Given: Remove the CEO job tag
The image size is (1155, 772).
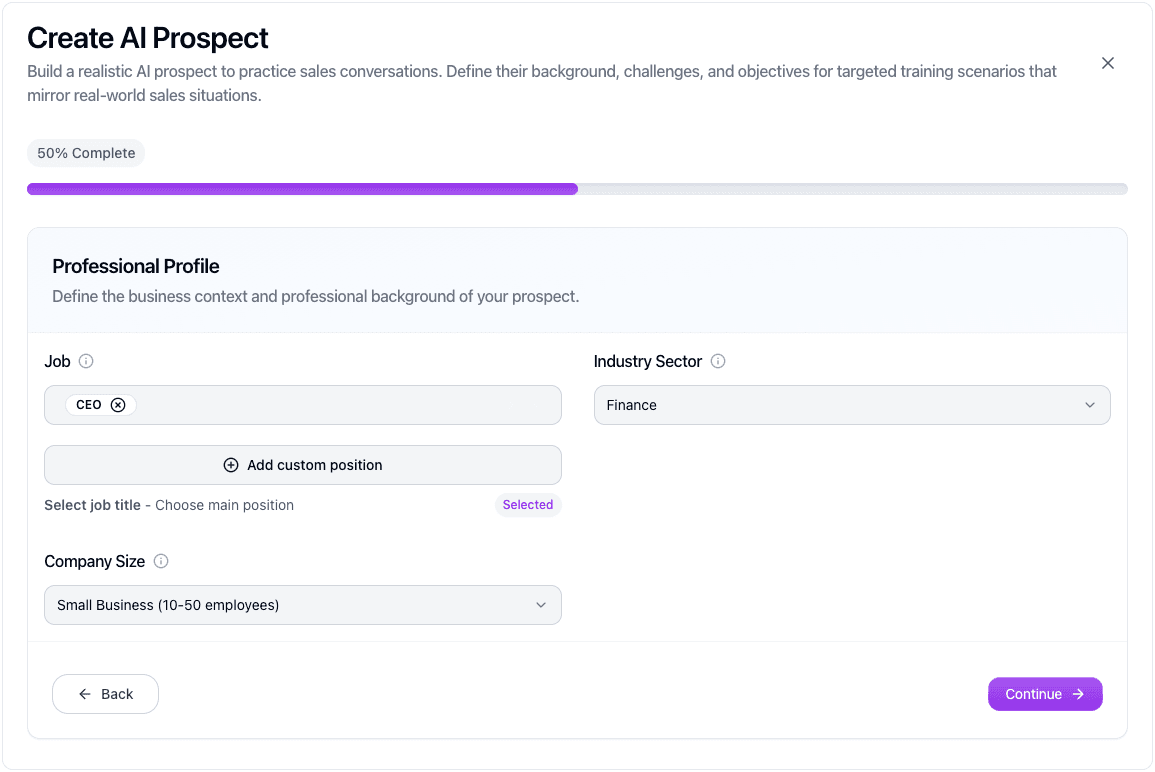Looking at the screenshot, I should click(x=118, y=404).
